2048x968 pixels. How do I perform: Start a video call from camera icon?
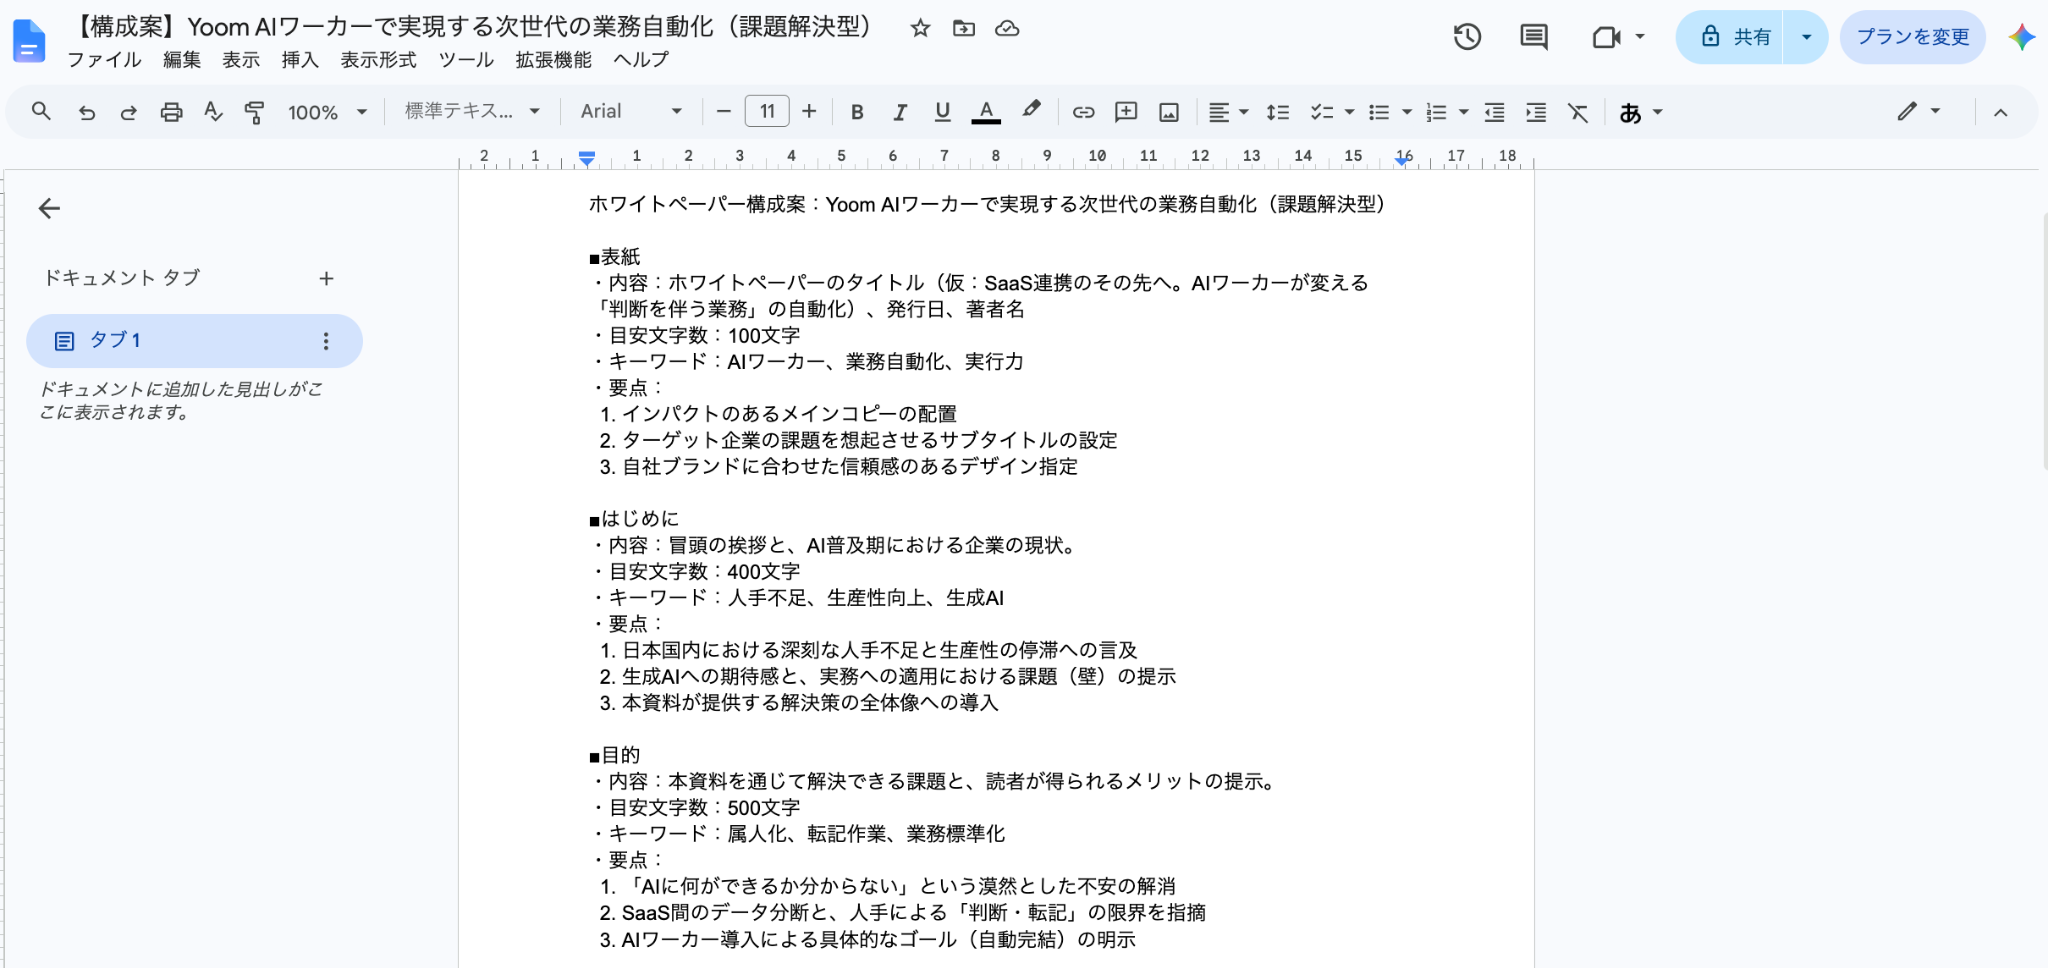coord(1606,37)
